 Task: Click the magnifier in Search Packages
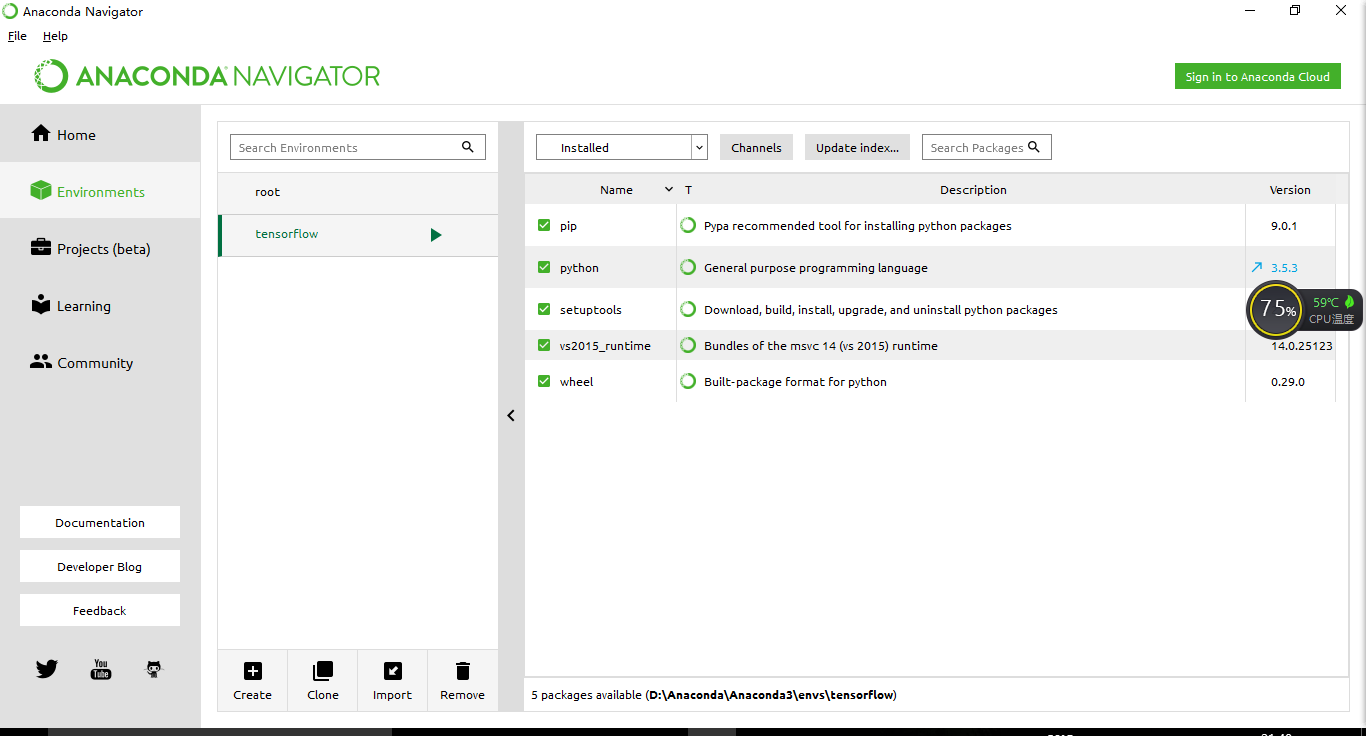(x=1034, y=147)
